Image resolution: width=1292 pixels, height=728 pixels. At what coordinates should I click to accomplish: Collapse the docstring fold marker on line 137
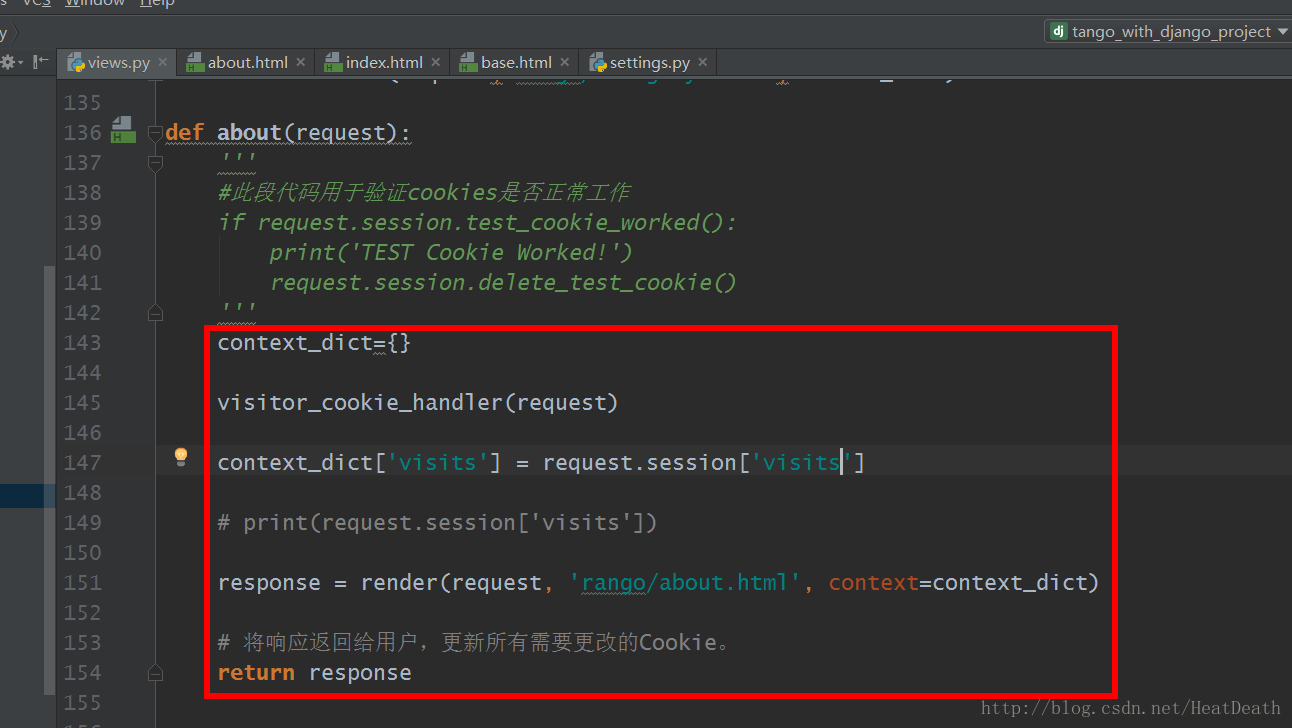[155, 162]
